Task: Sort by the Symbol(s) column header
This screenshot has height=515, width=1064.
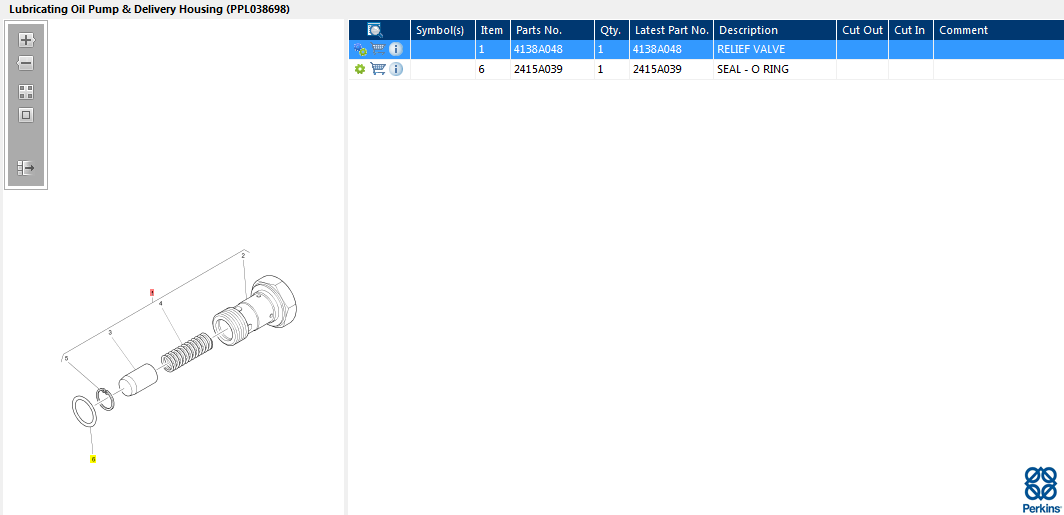Action: point(440,30)
